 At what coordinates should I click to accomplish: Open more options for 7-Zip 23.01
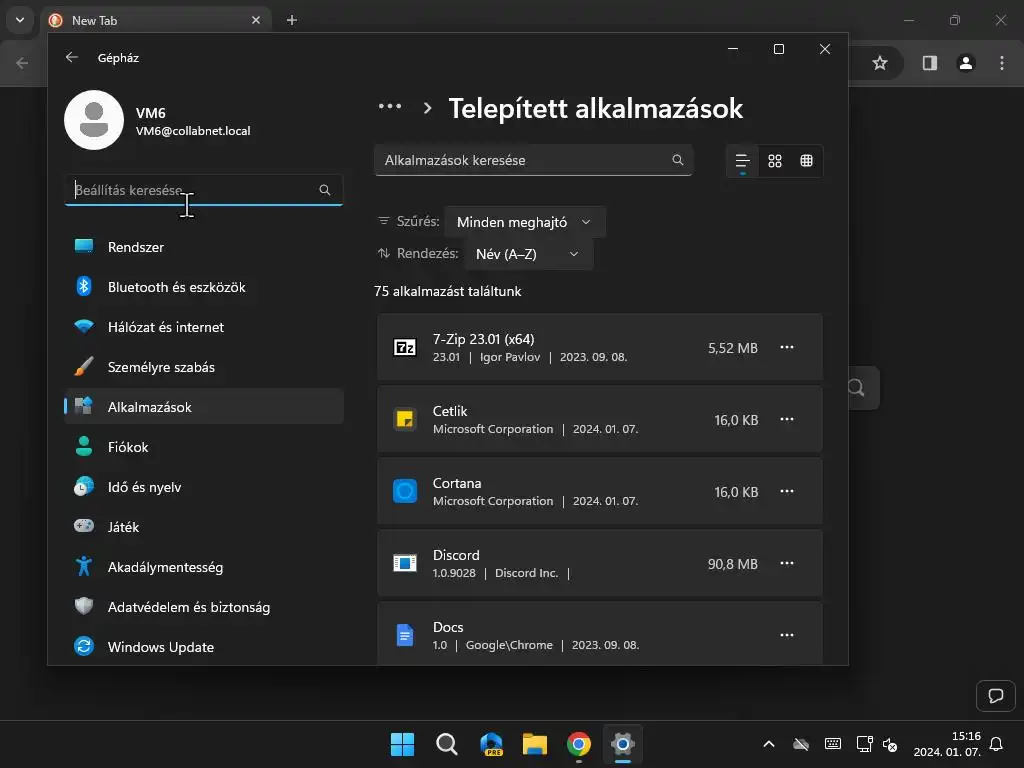point(787,347)
